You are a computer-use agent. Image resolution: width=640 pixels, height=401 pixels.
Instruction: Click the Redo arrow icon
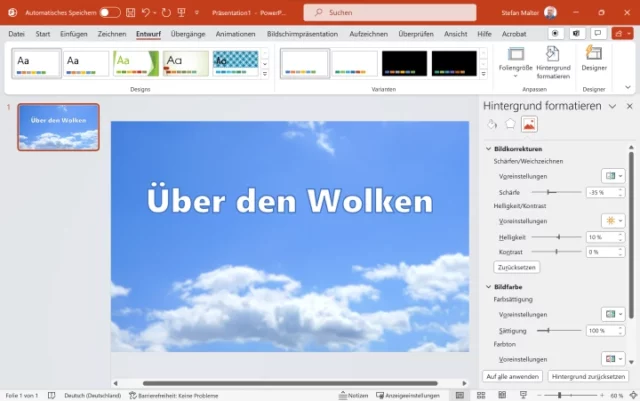click(x=166, y=13)
